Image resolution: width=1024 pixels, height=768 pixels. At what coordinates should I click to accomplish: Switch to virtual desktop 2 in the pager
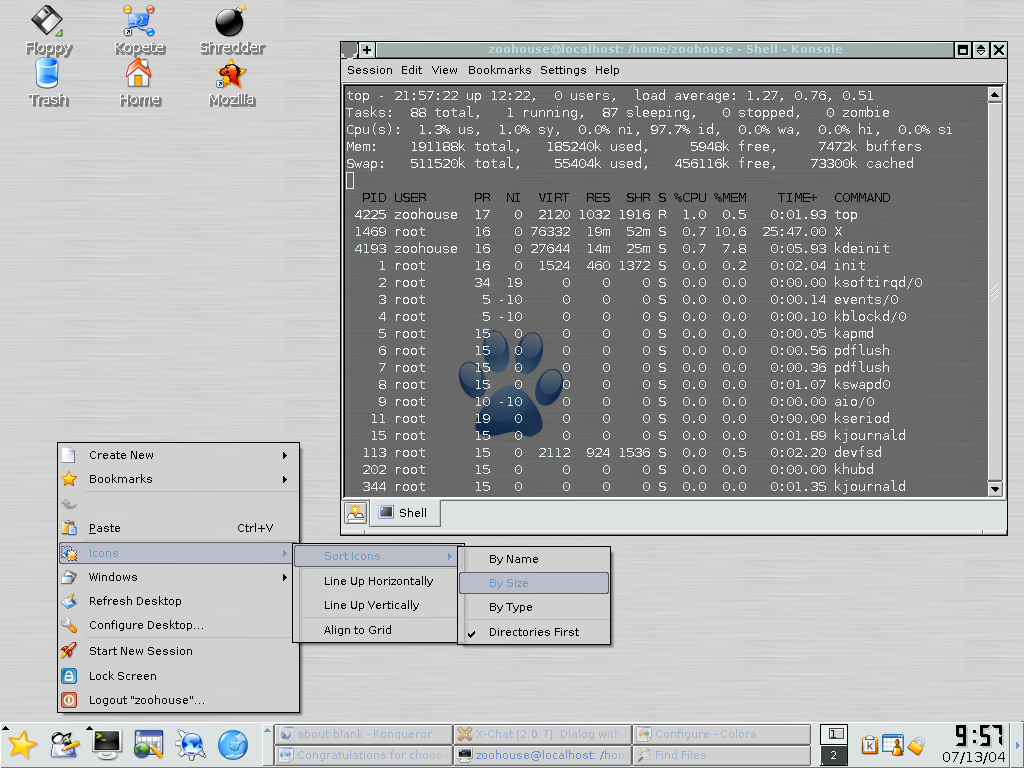834,755
